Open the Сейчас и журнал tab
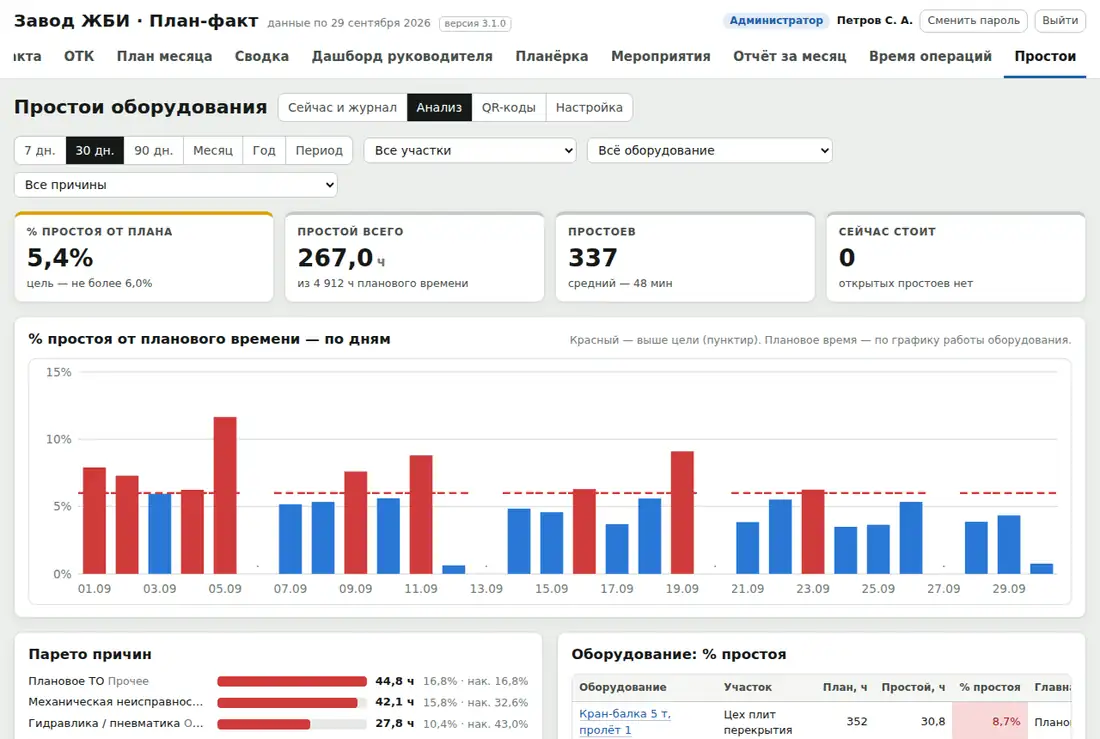1100x739 pixels. click(342, 107)
